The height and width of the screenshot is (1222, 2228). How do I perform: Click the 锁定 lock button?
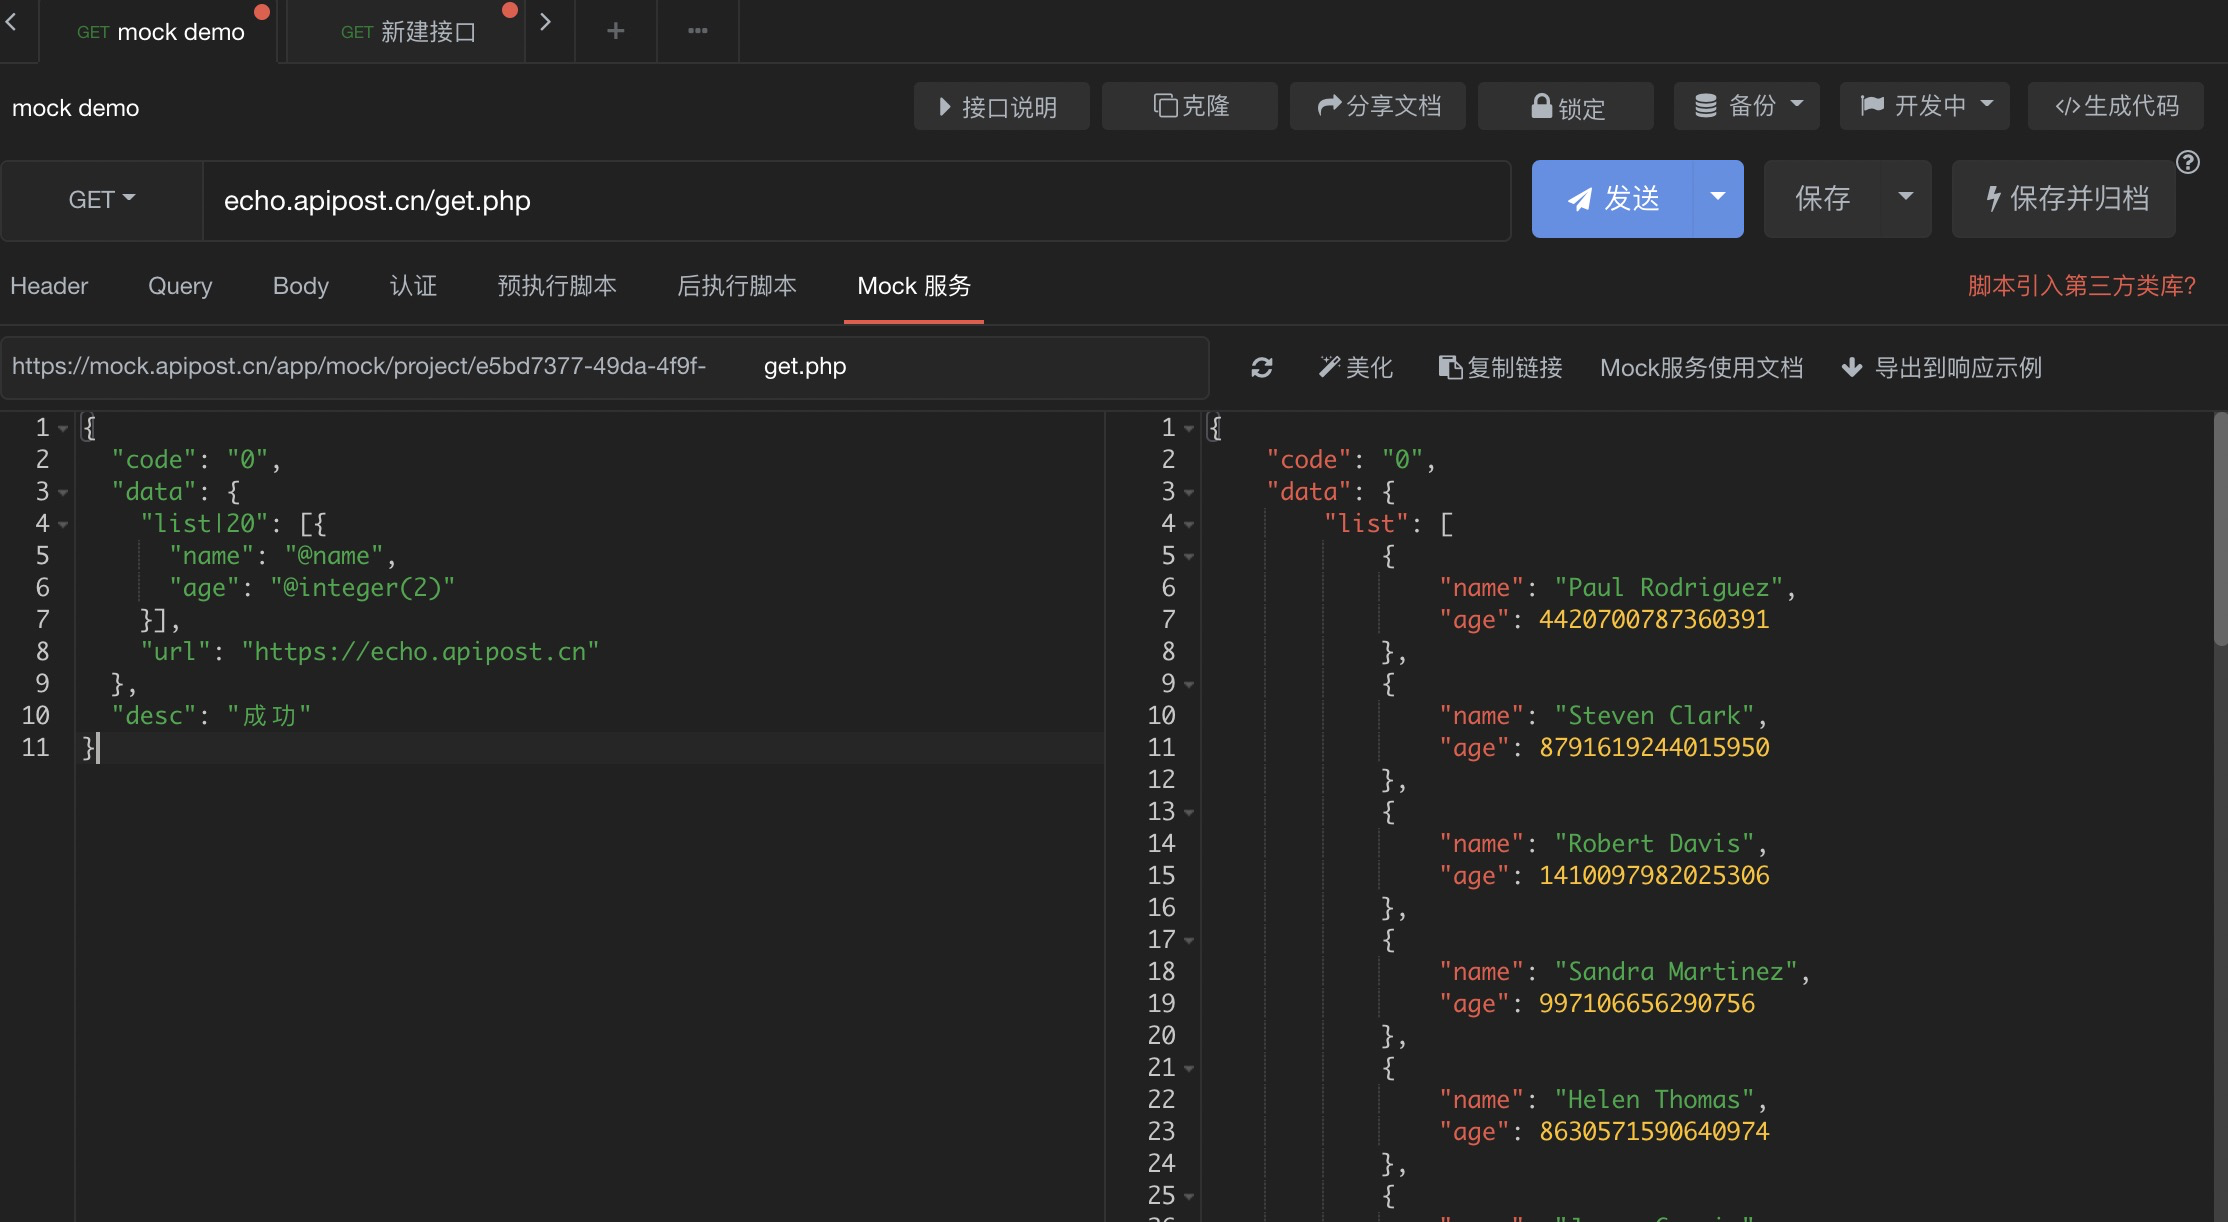pos(1566,106)
